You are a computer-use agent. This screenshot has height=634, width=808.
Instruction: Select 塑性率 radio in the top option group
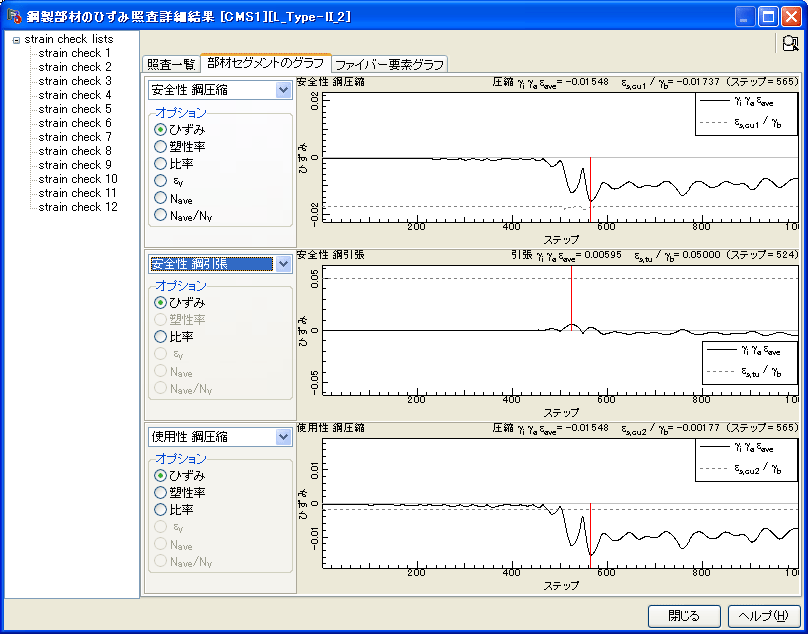click(x=160, y=146)
